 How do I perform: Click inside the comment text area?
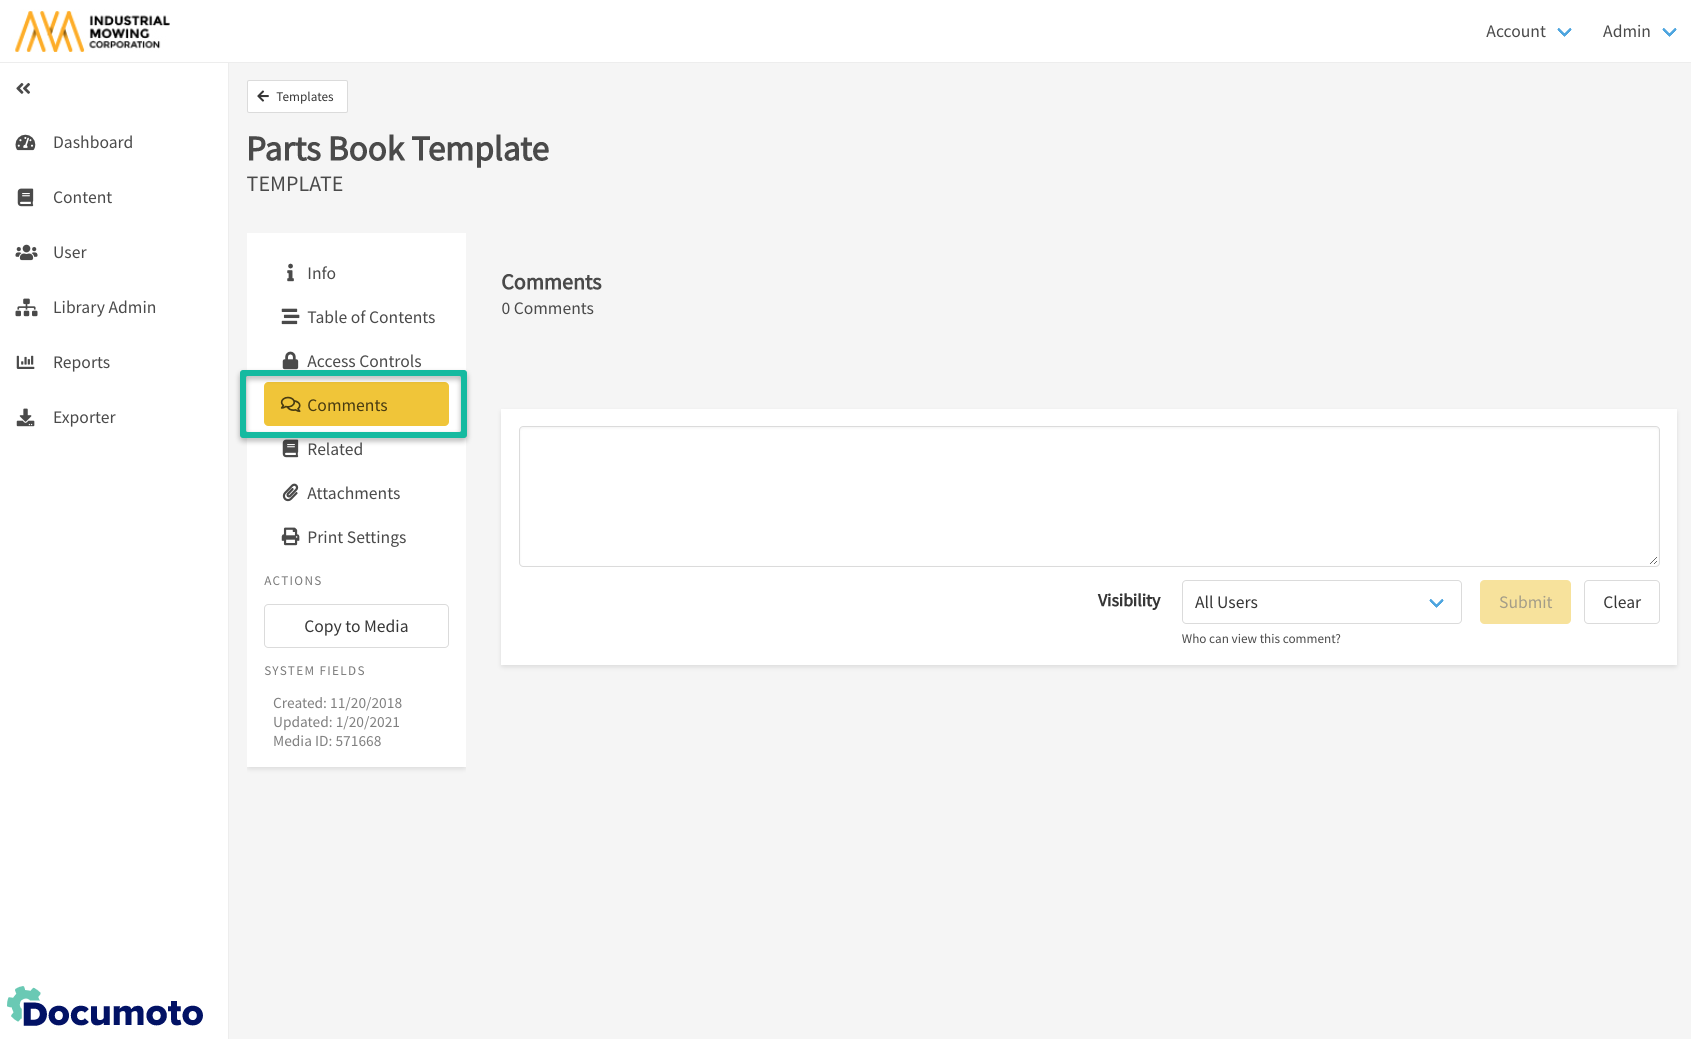coord(1088,496)
